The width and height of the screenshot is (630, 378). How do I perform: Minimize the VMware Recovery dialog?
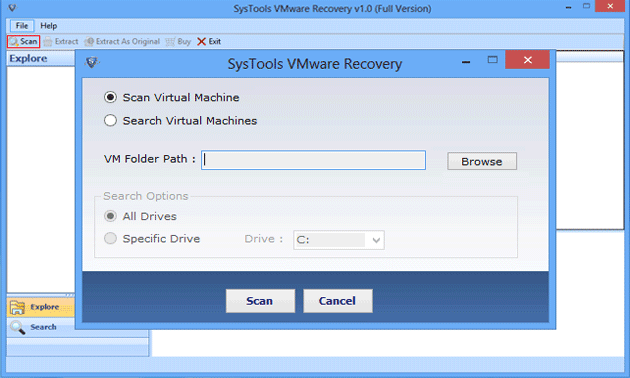(x=466, y=61)
